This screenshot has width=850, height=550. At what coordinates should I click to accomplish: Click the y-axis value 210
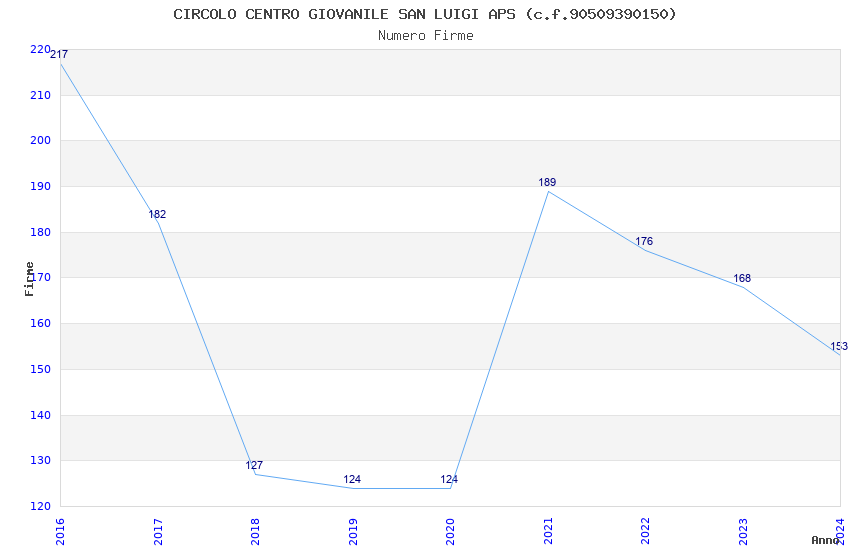coord(41,95)
